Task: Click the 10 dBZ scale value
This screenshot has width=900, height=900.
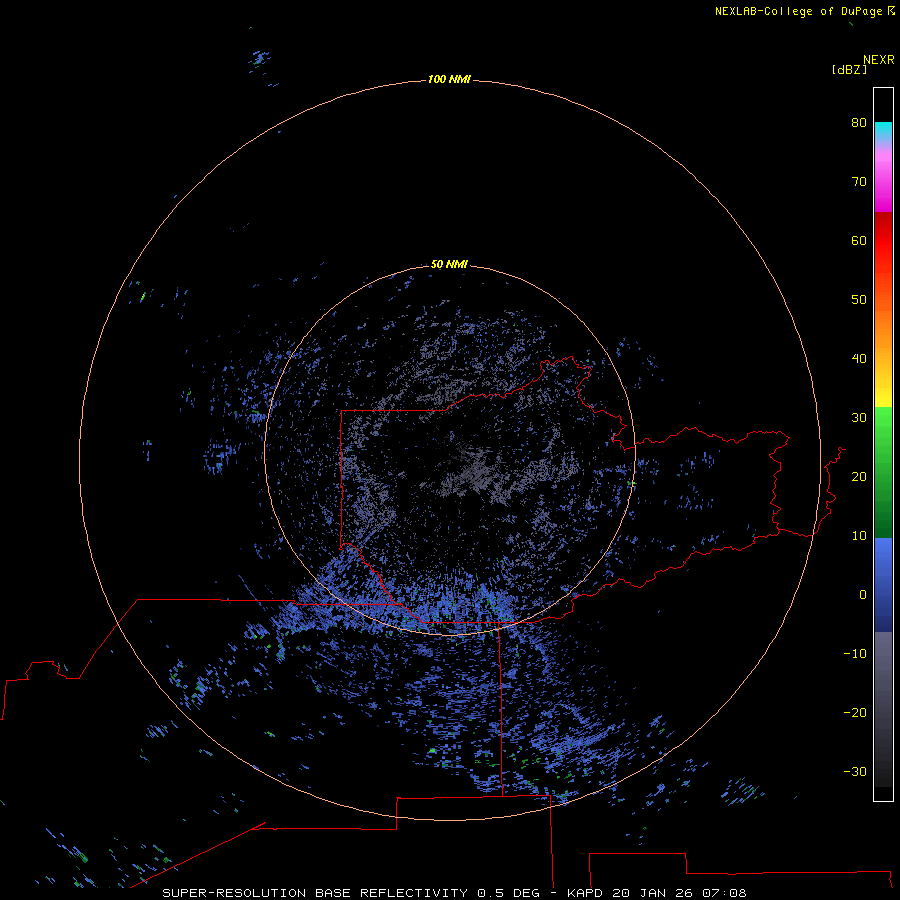Action: click(x=859, y=536)
